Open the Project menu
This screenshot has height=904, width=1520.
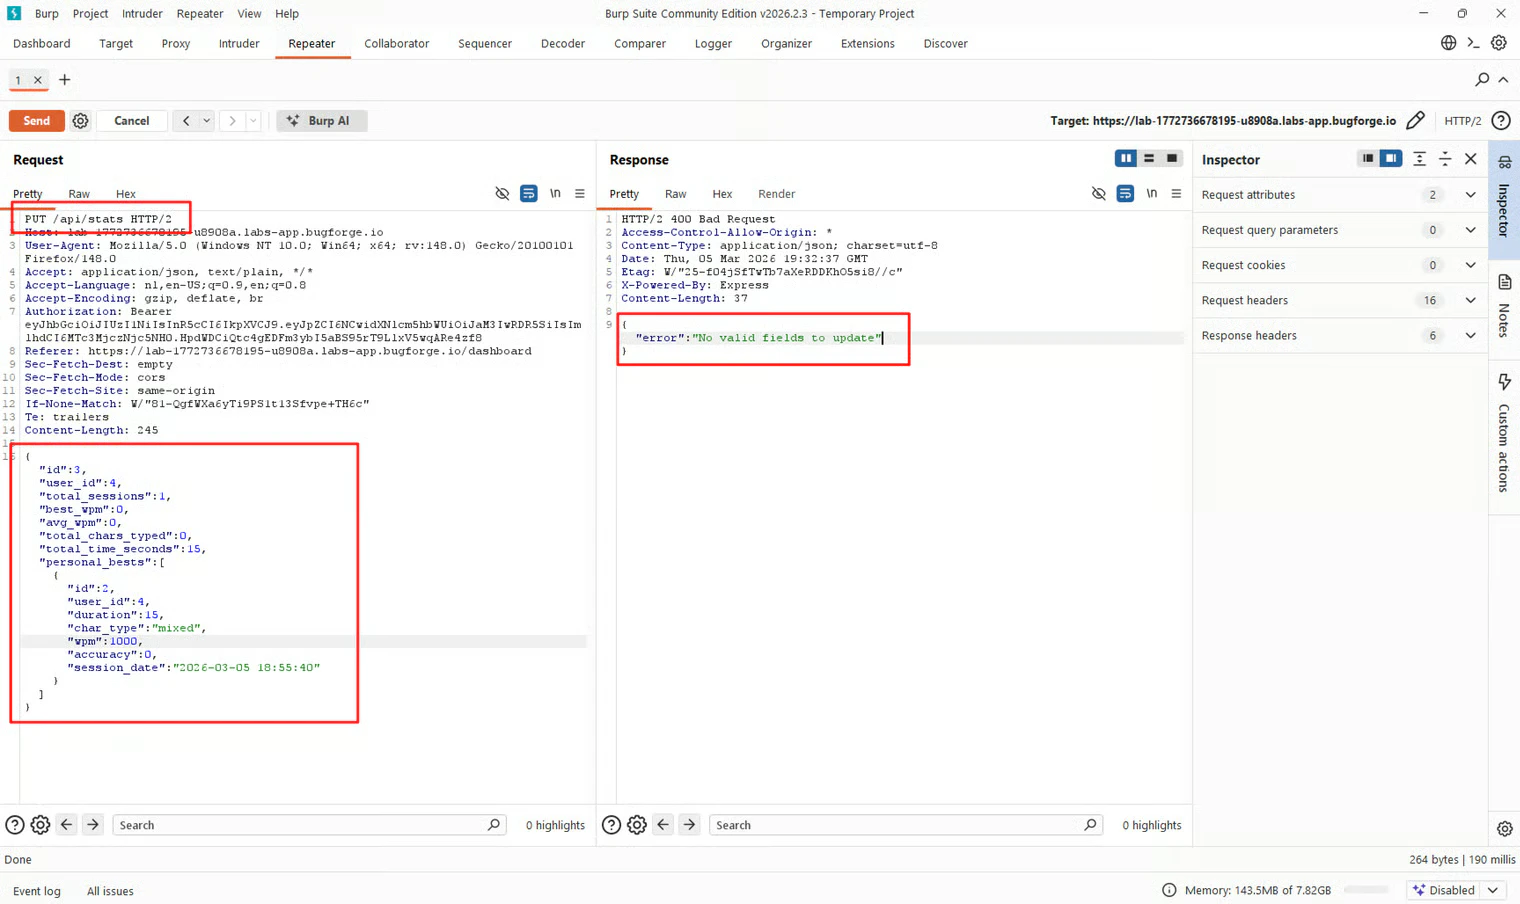(90, 14)
